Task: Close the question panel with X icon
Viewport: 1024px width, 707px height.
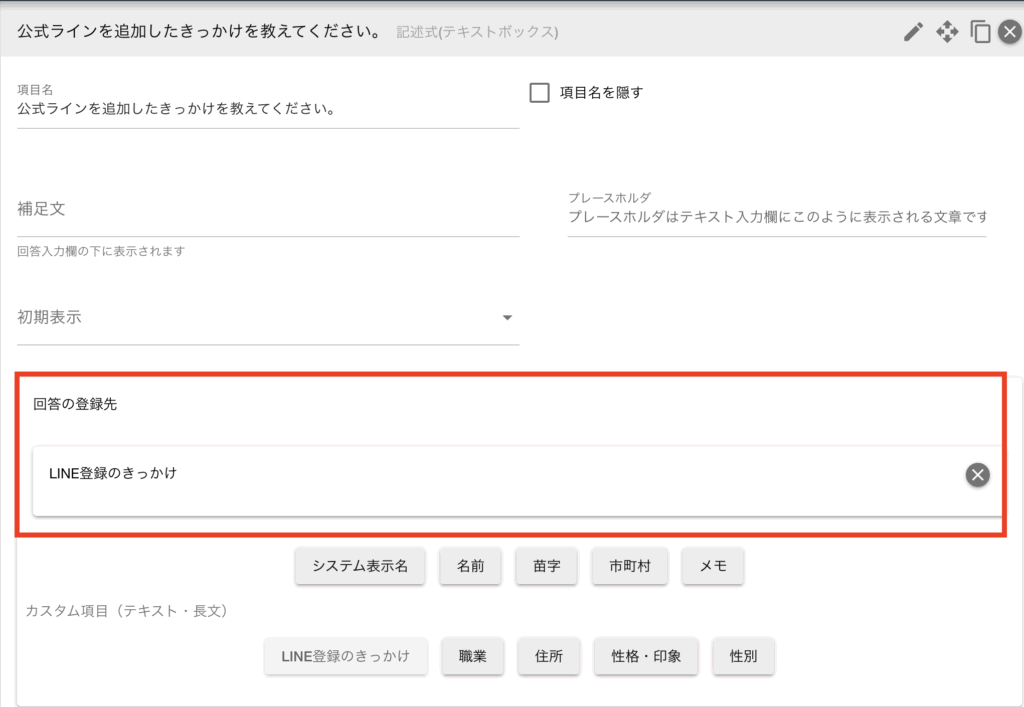Action: 1010,32
